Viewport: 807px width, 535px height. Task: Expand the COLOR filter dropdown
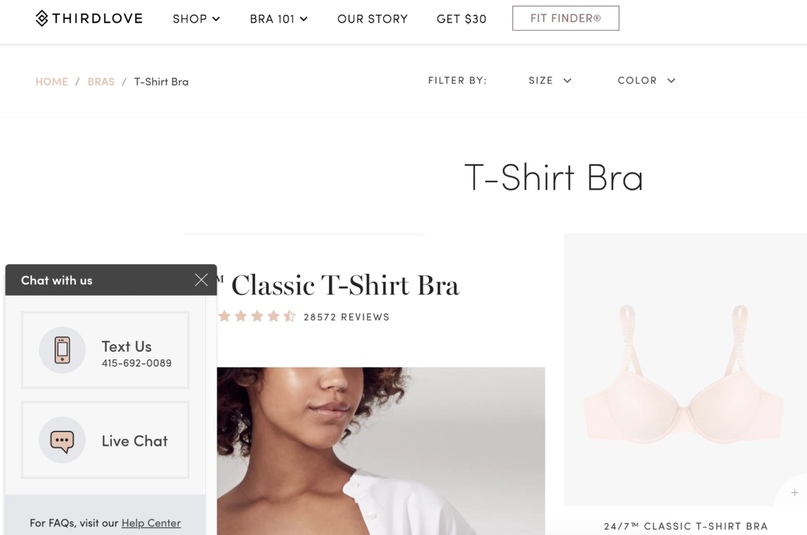tap(646, 80)
